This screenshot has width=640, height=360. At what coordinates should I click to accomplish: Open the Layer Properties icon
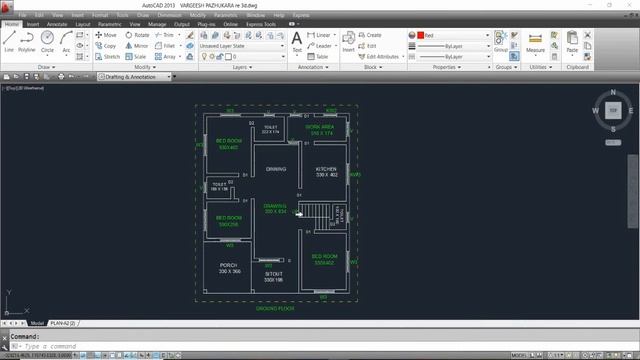204,36
